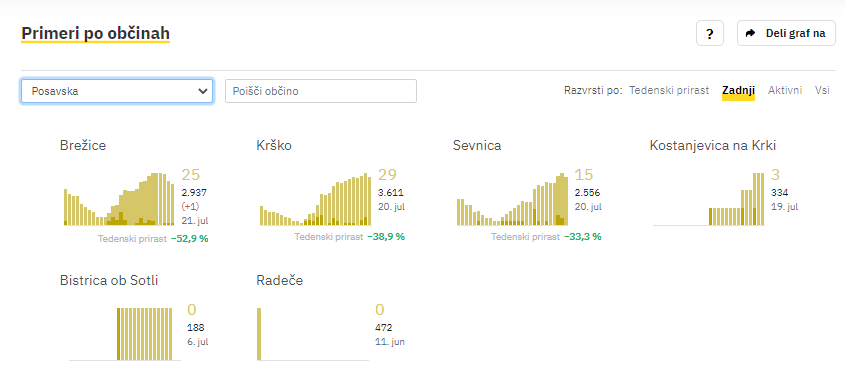Select the Krško bar chart

pos(316,198)
